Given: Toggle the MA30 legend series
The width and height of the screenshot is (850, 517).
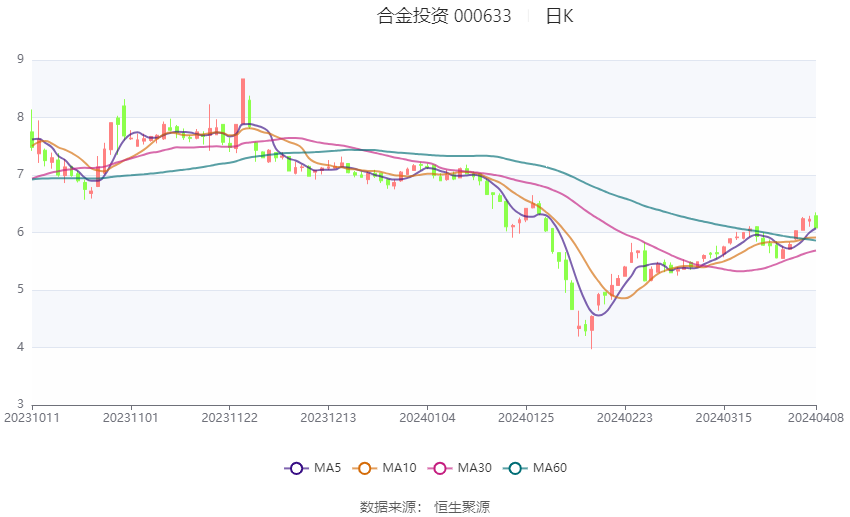Looking at the screenshot, I should pyautogui.click(x=460, y=468).
